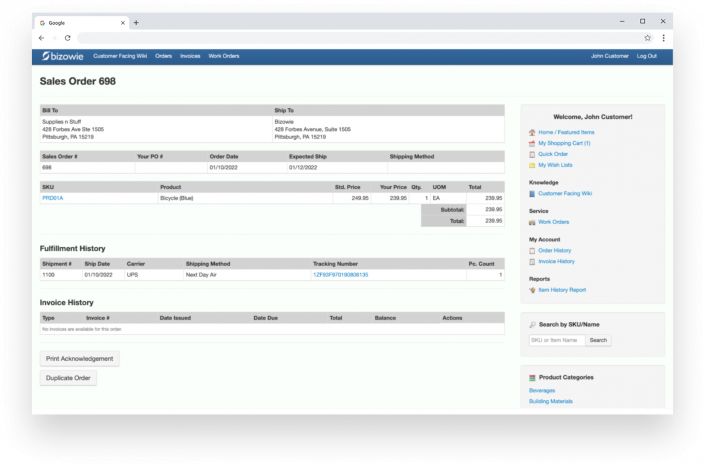The image size is (705, 465).
Task: Click the Work Orders sidebar icon
Action: click(532, 222)
